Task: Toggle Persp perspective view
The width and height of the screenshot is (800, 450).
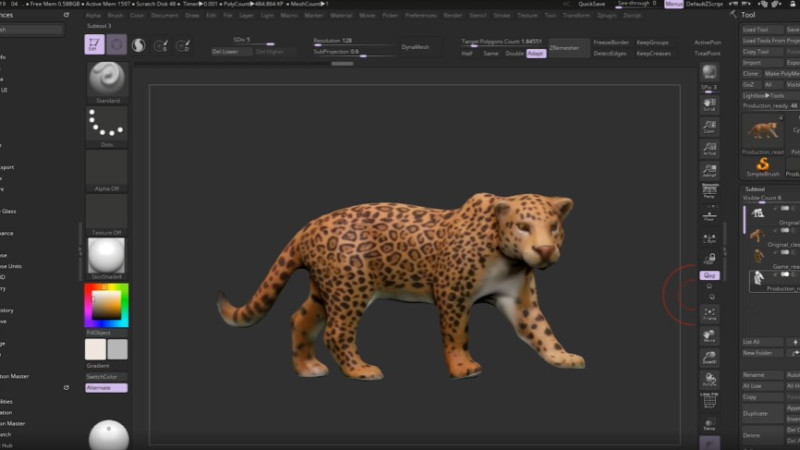Action: pos(709,191)
